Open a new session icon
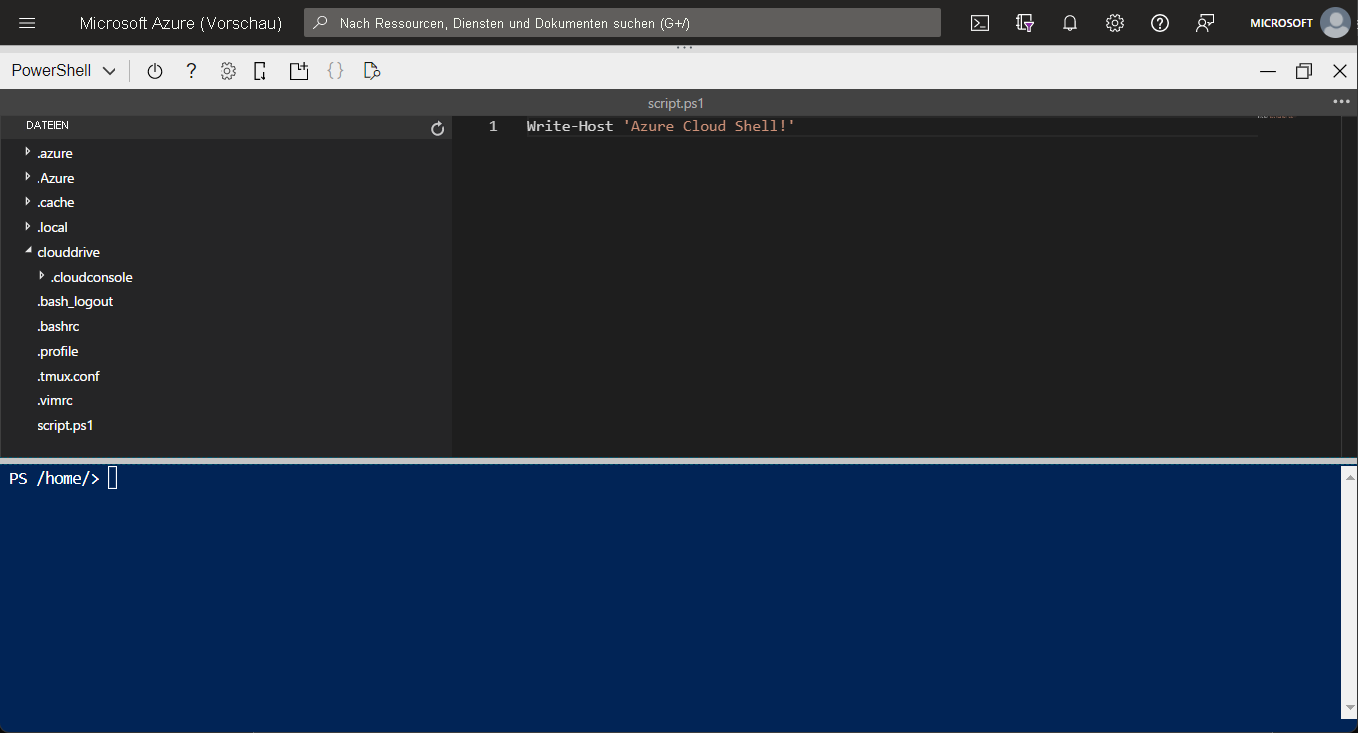 (x=298, y=71)
